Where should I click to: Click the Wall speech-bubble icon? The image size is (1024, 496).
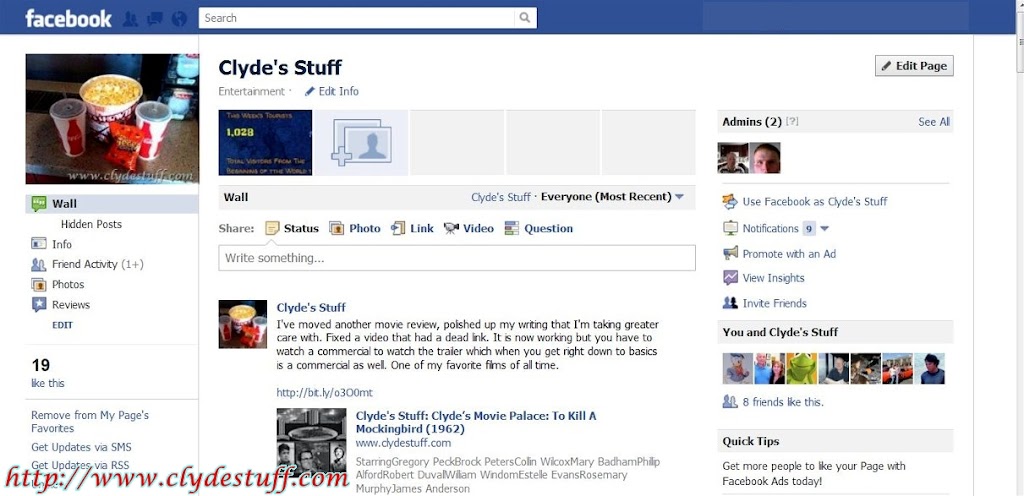[39, 204]
